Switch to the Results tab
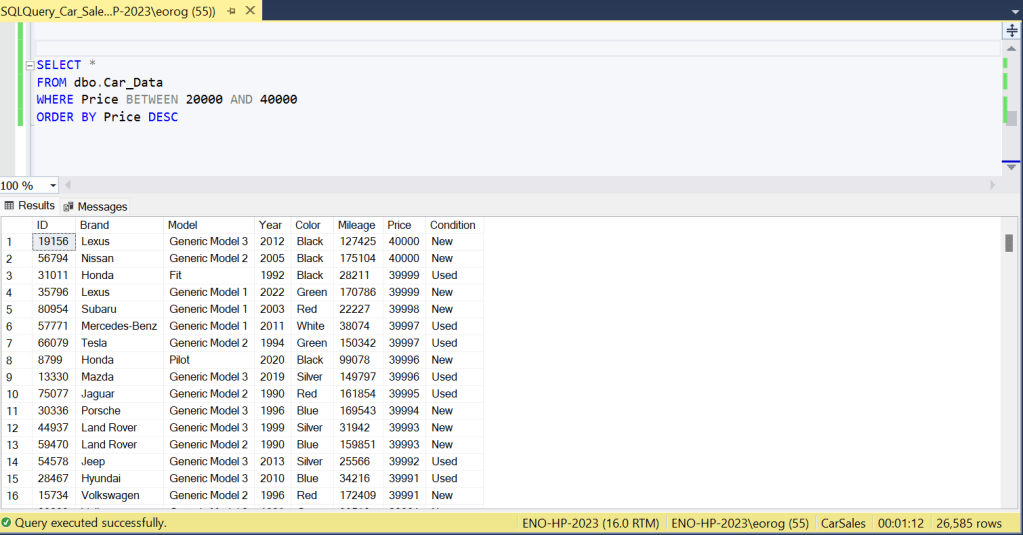This screenshot has width=1023, height=535. point(36,206)
